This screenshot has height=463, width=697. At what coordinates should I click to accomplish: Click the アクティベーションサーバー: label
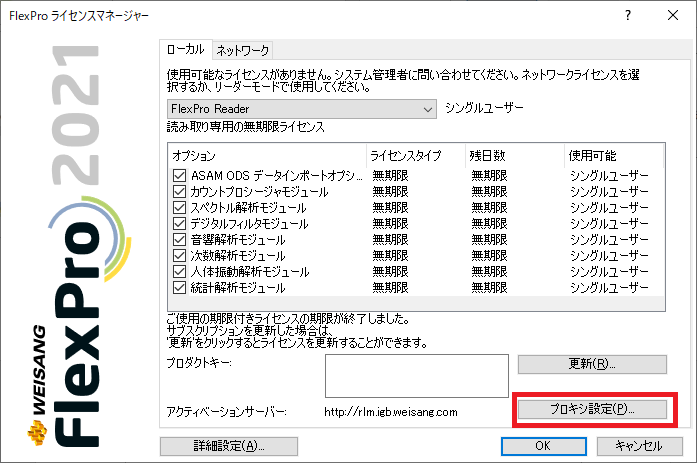[227, 412]
